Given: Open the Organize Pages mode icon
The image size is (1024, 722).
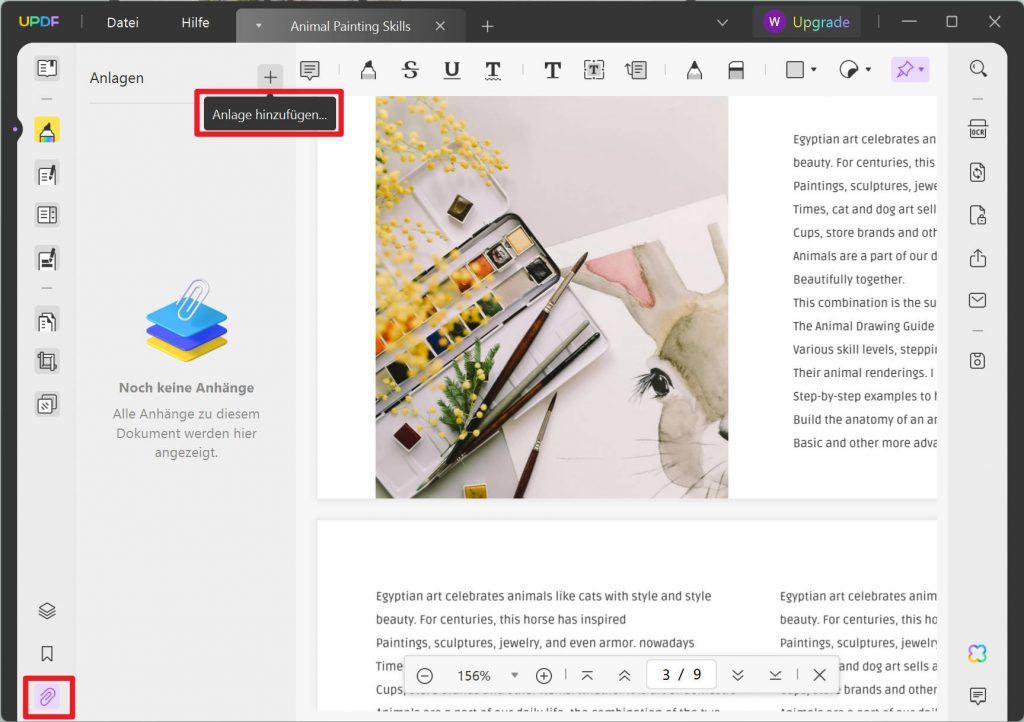Looking at the screenshot, I should pos(47,321).
